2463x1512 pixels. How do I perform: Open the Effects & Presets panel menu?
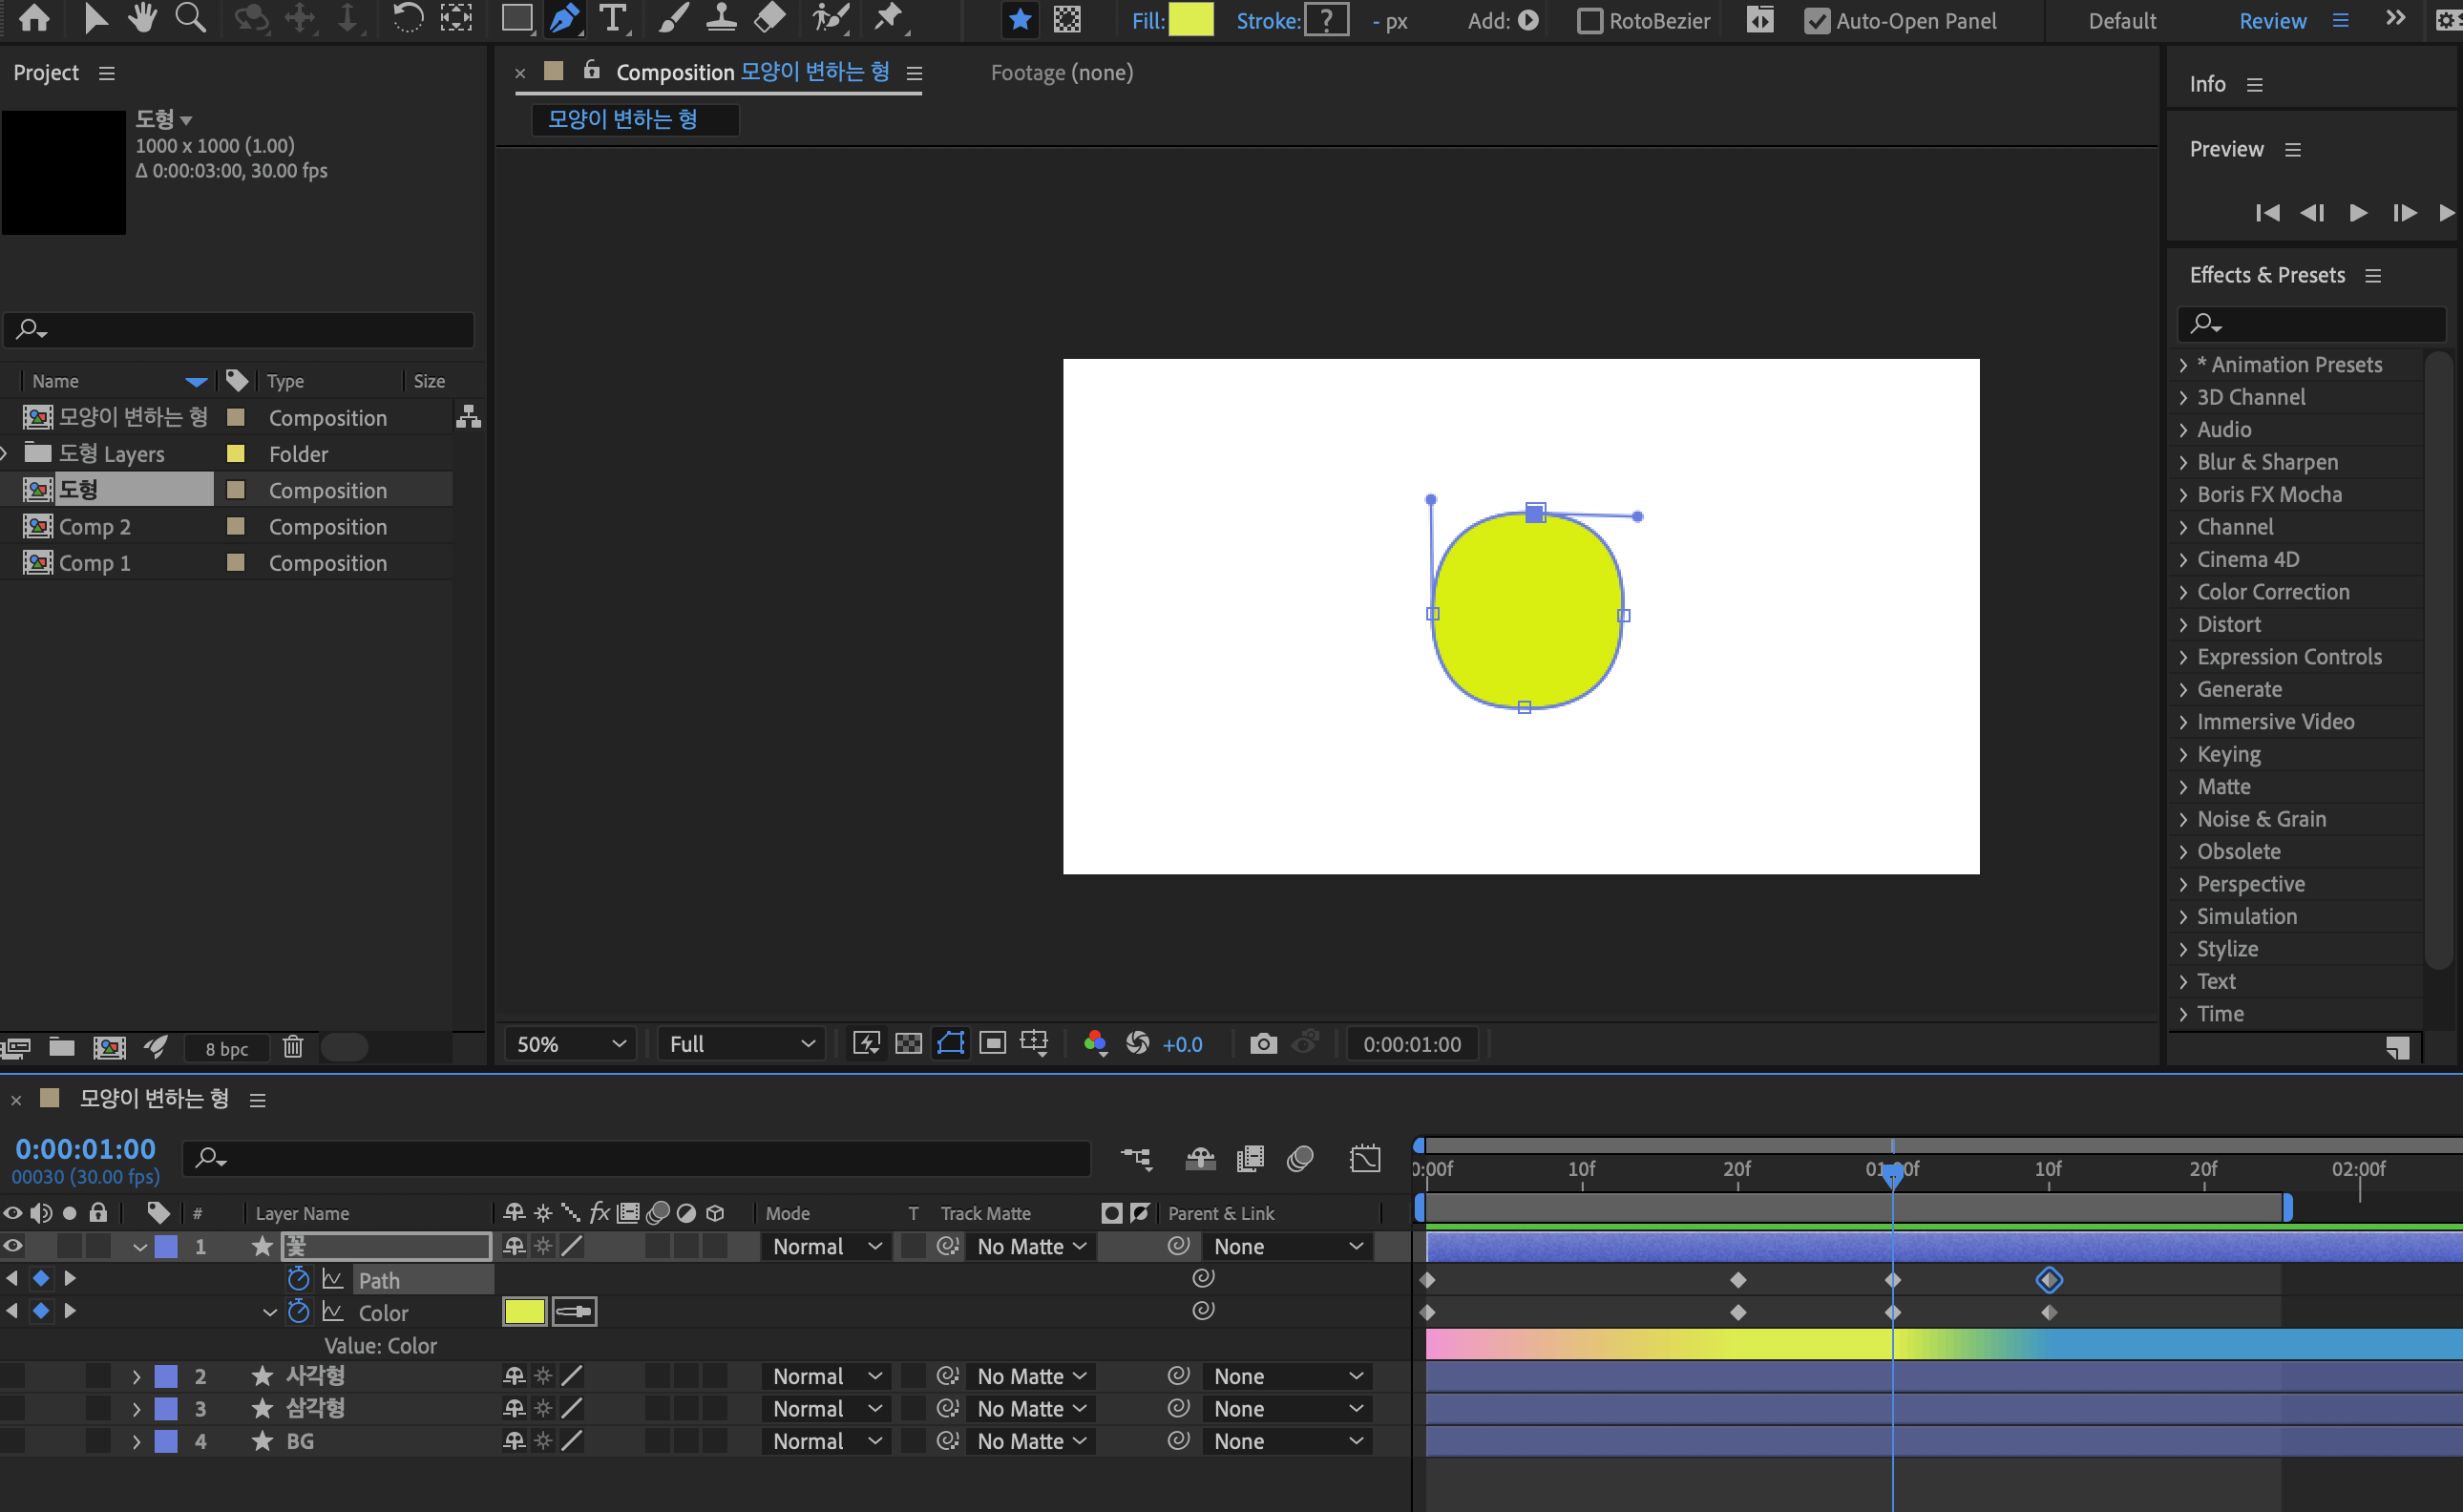click(x=2373, y=275)
